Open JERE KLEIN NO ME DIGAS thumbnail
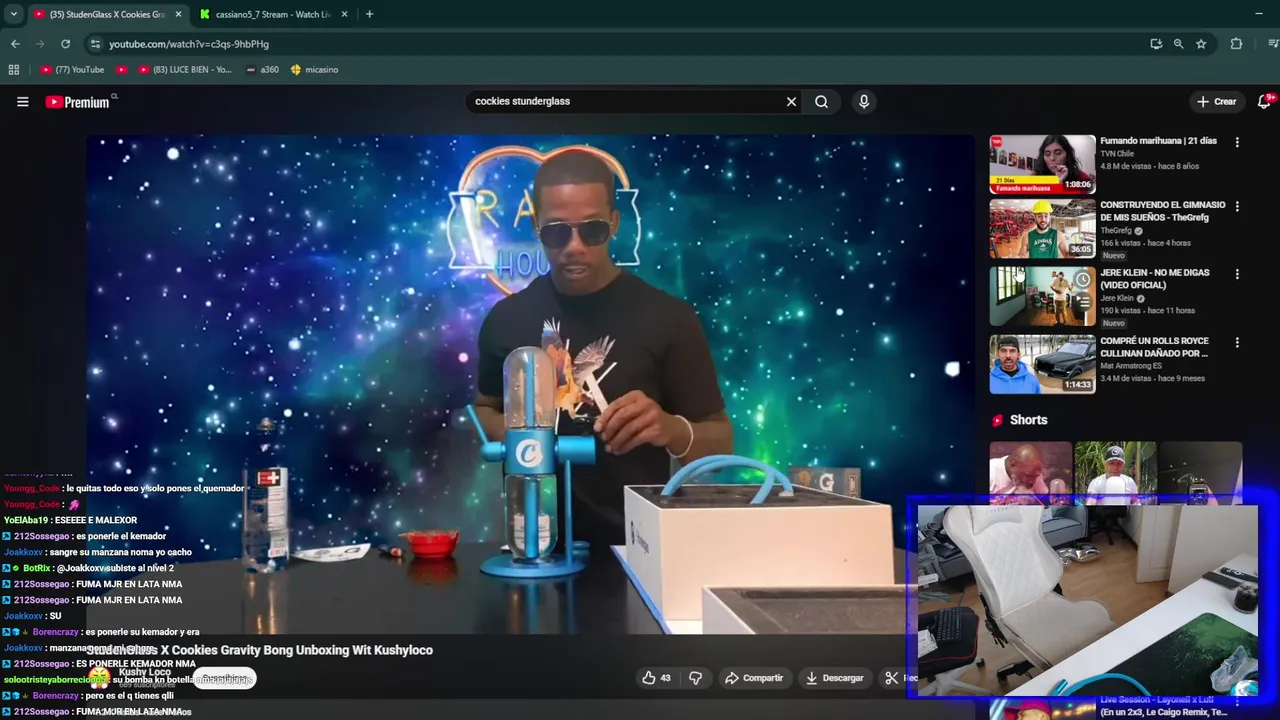The image size is (1280, 720). (1042, 296)
